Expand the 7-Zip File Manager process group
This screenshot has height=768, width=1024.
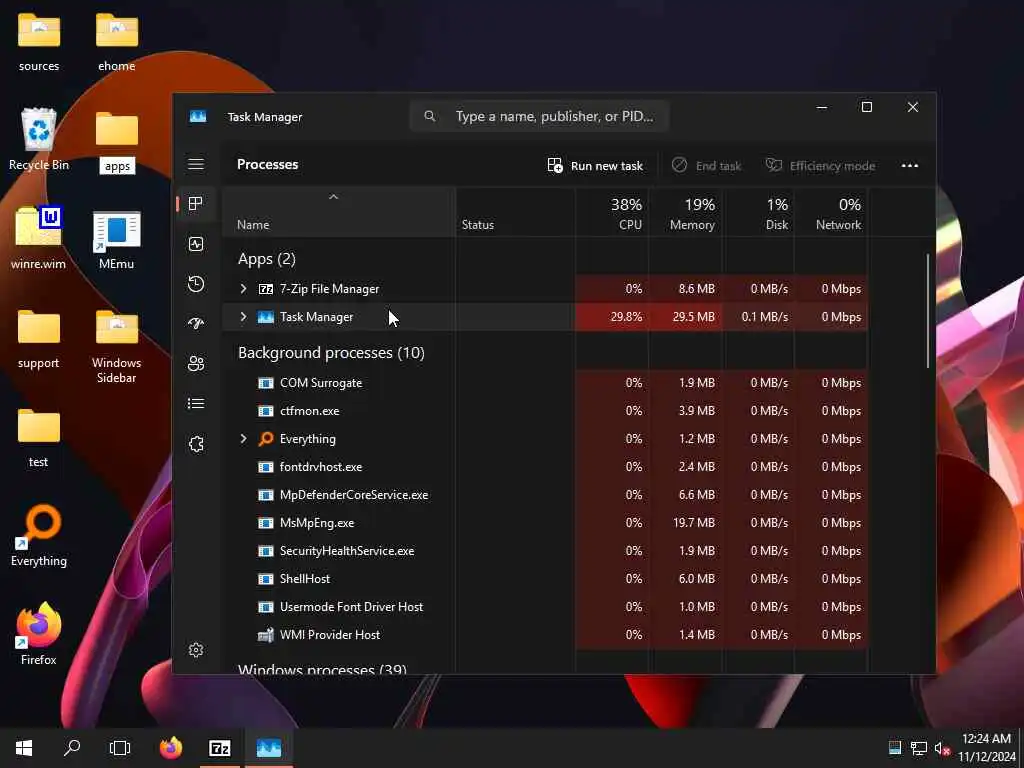tap(244, 289)
